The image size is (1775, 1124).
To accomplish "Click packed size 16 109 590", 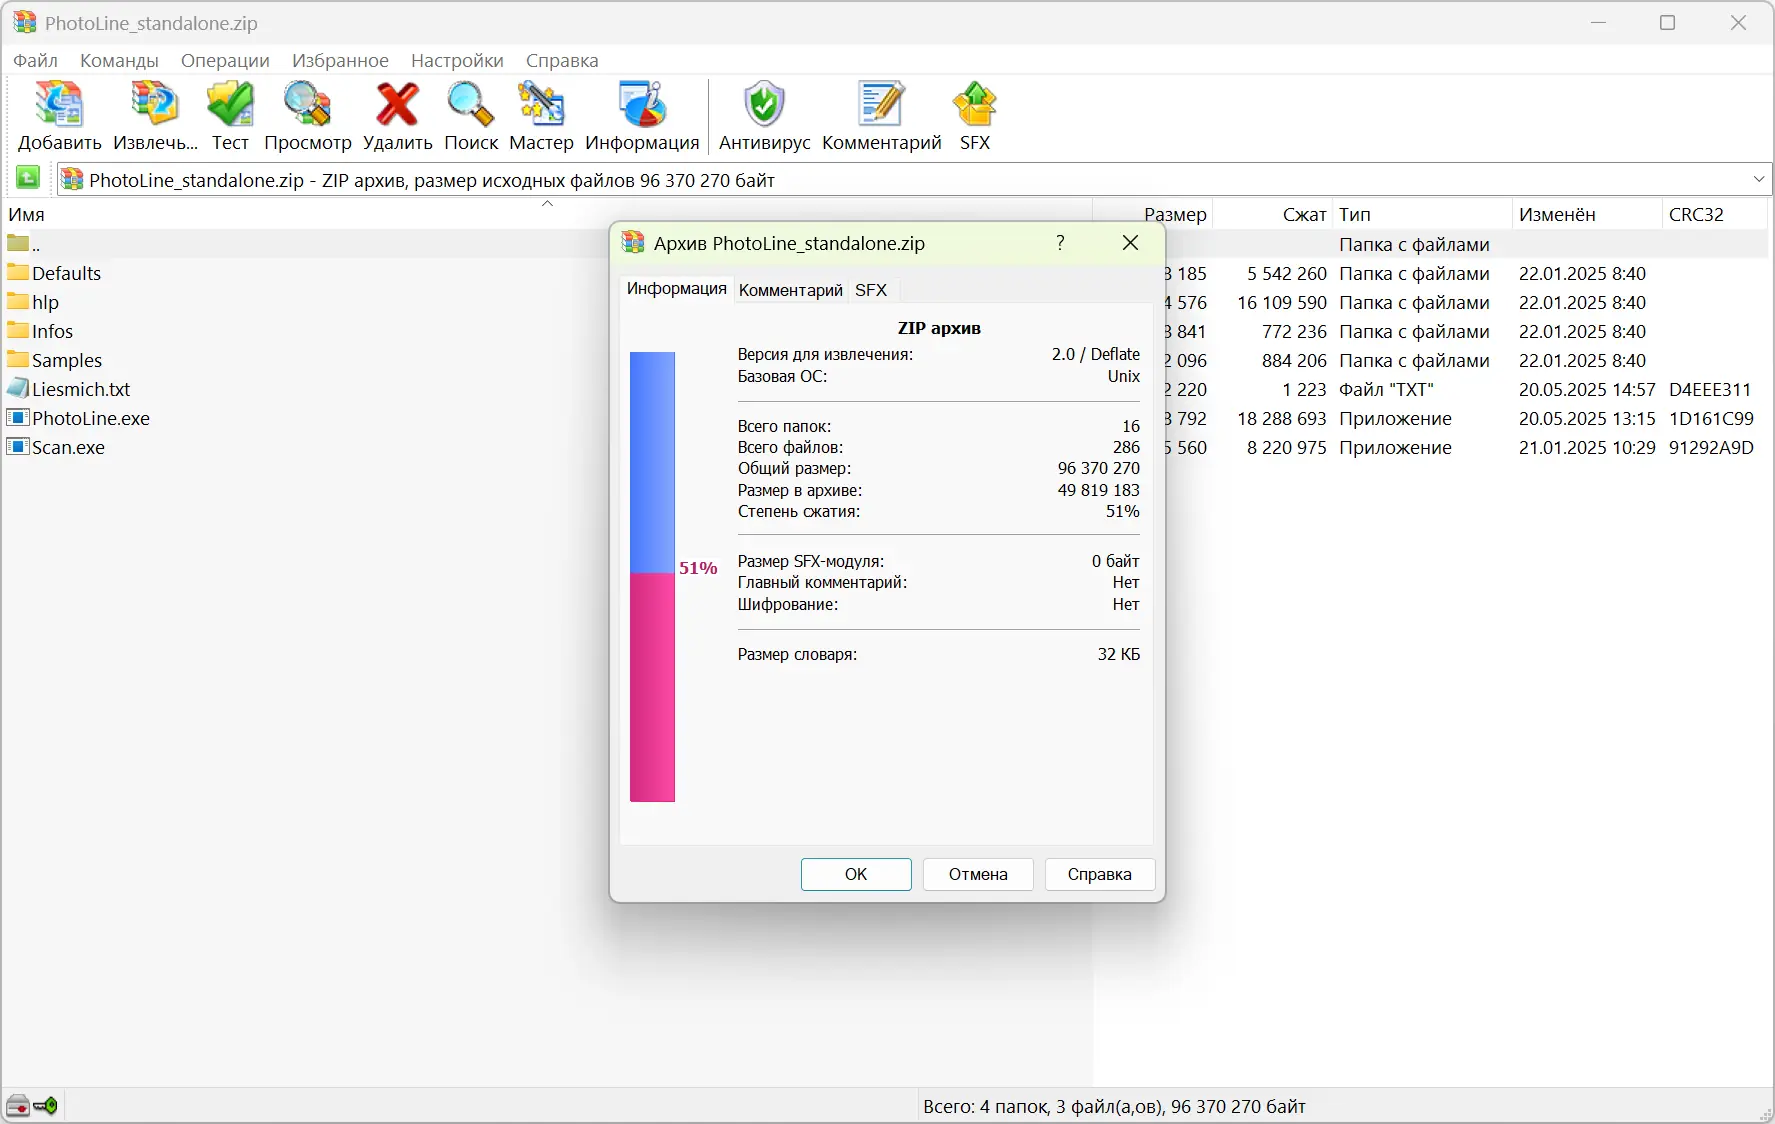I will [x=1282, y=302].
